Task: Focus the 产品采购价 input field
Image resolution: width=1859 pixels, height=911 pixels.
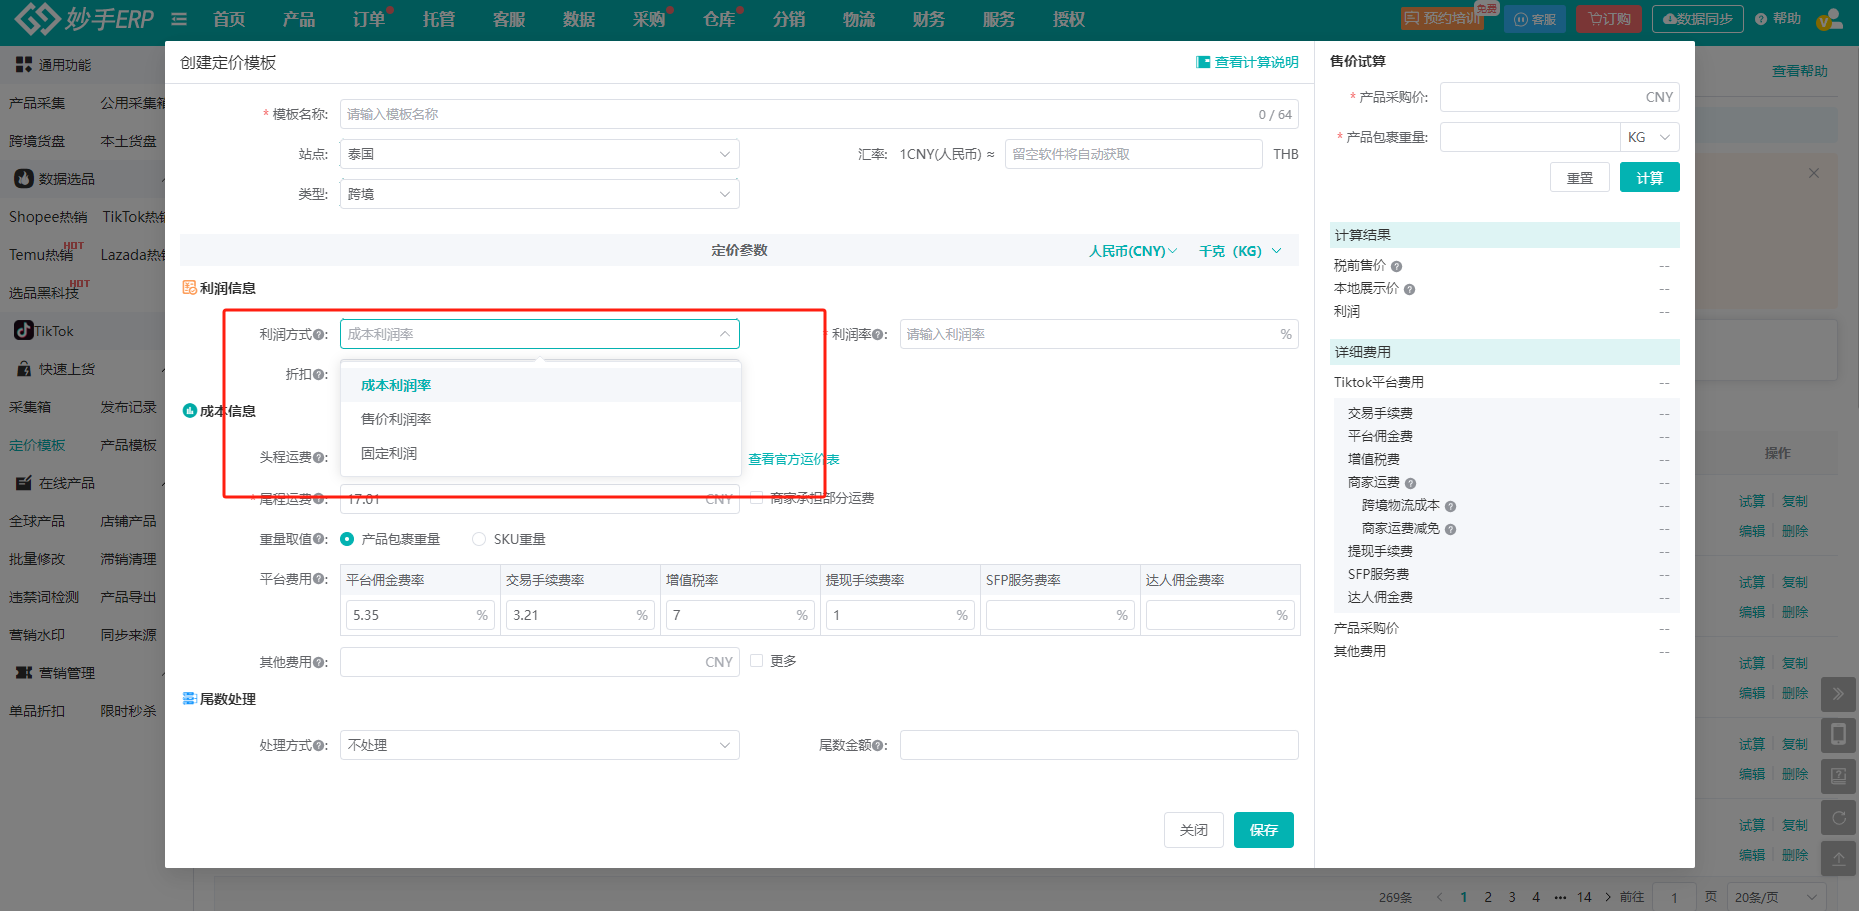Action: (1560, 97)
